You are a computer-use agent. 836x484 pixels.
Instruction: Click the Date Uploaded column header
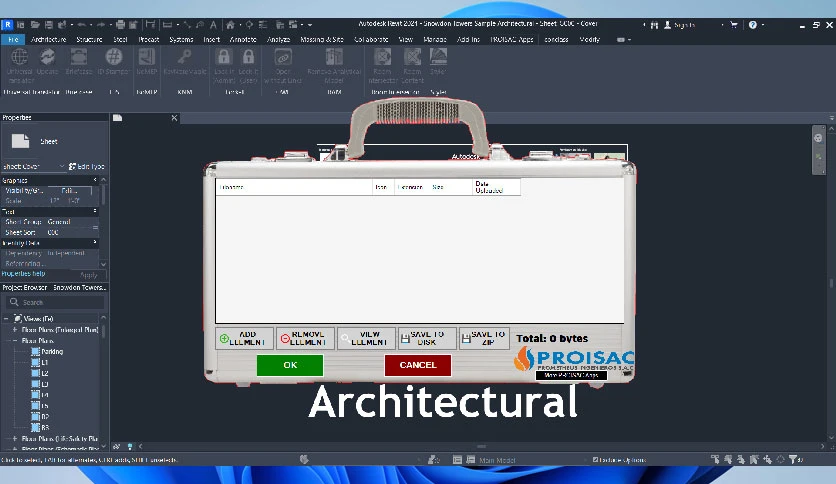tap(496, 187)
